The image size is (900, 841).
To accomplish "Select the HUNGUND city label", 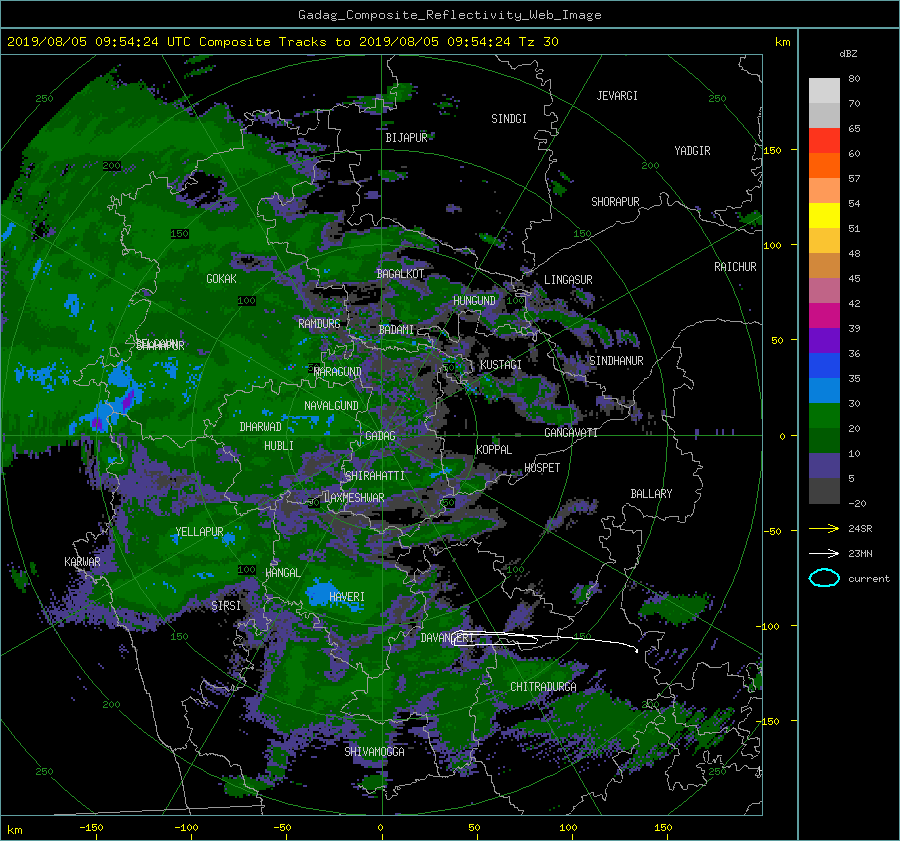I will [474, 301].
